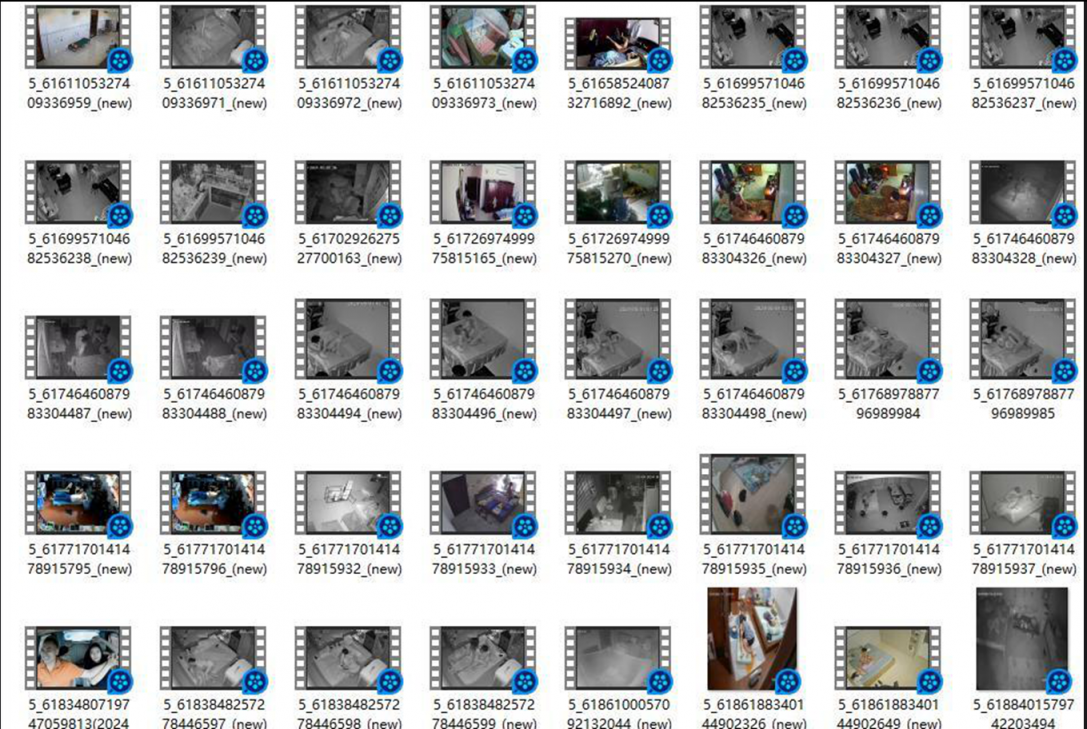
Task: Select video file ending in 83304328
Action: coord(1023,195)
